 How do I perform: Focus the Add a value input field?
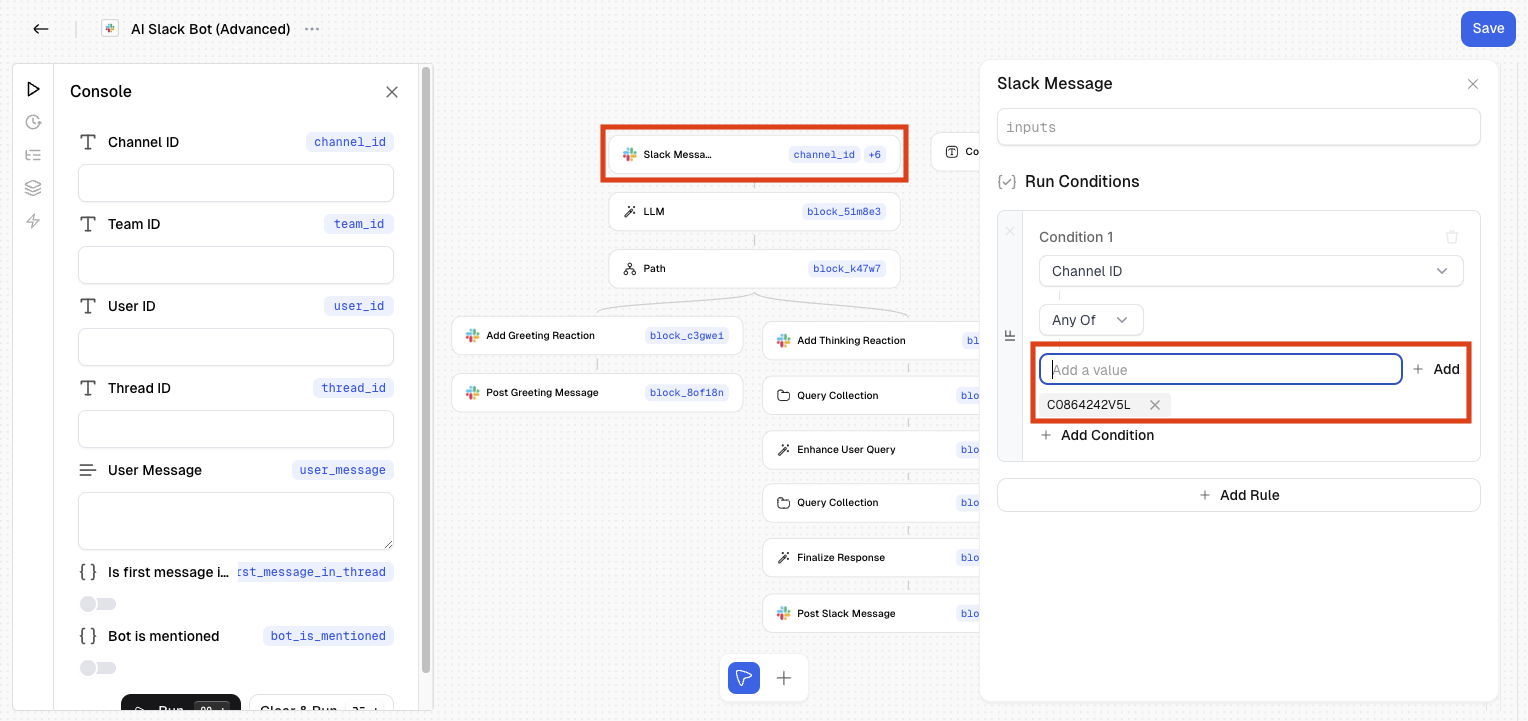[x=1220, y=370]
